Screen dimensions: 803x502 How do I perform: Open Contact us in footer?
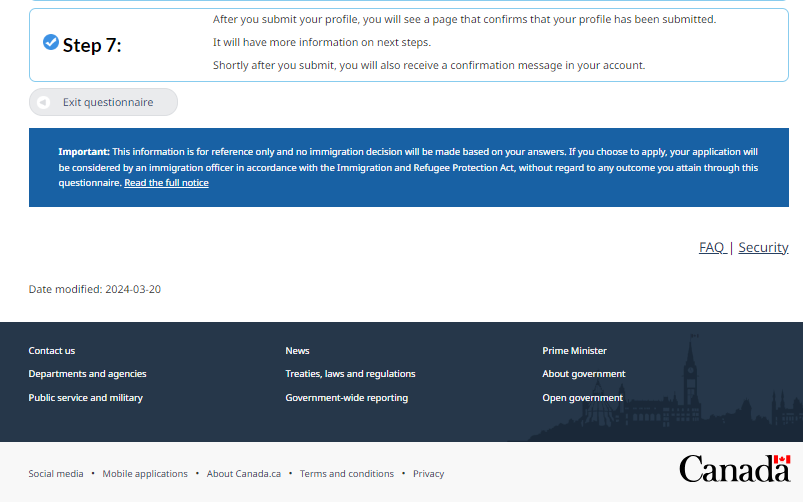point(52,351)
